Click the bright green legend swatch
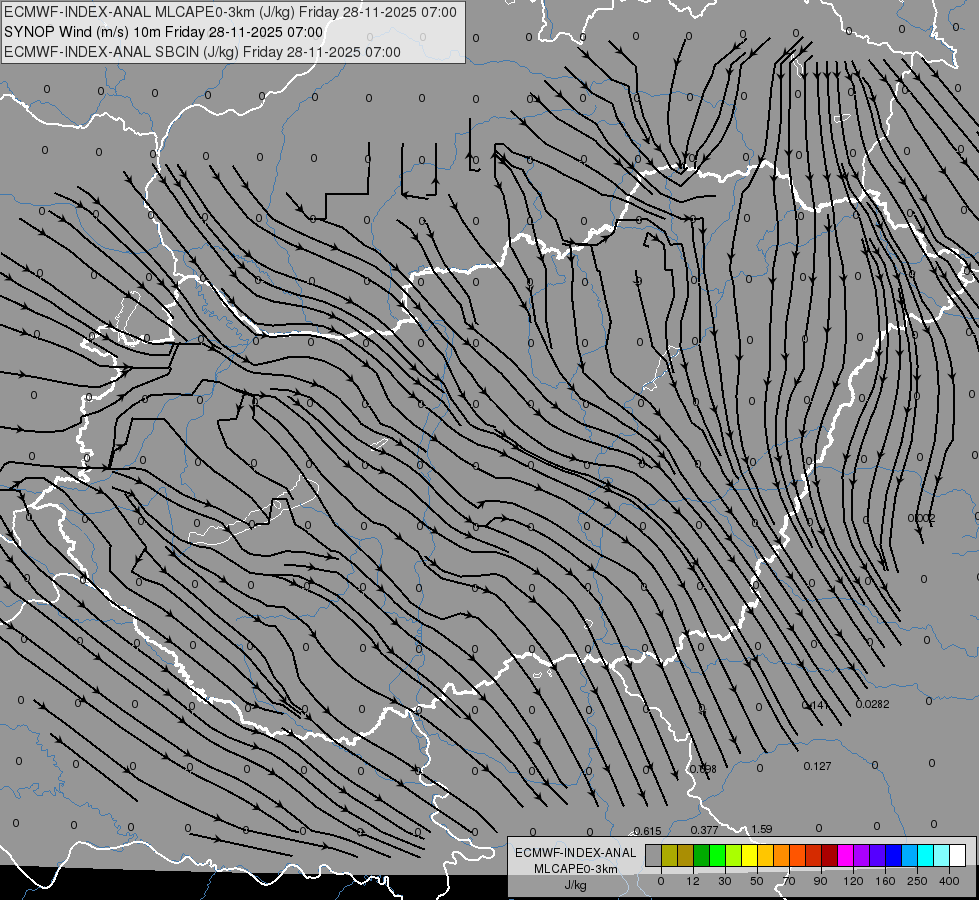979x900 pixels. click(717, 855)
